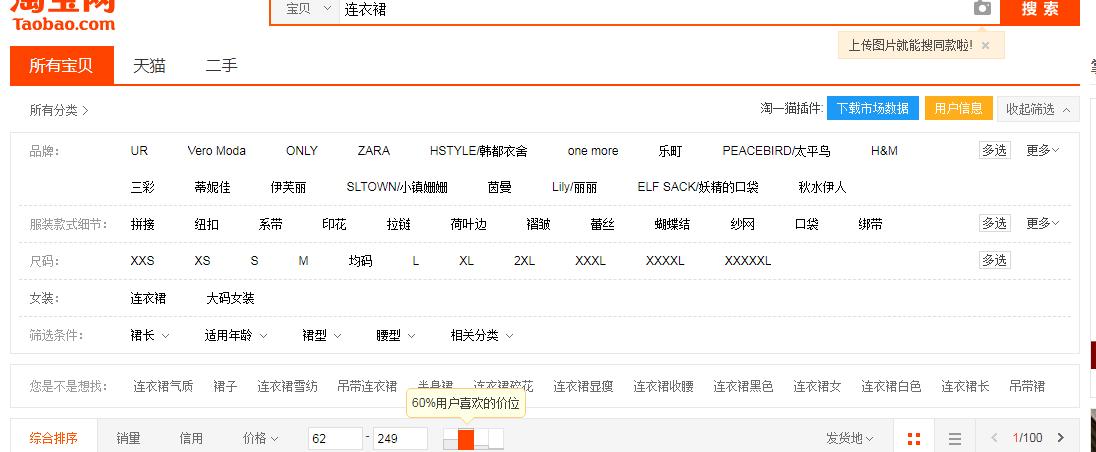The width and height of the screenshot is (1096, 452).
Task: Select 蕾丝 style detail
Action: pyautogui.click(x=603, y=224)
